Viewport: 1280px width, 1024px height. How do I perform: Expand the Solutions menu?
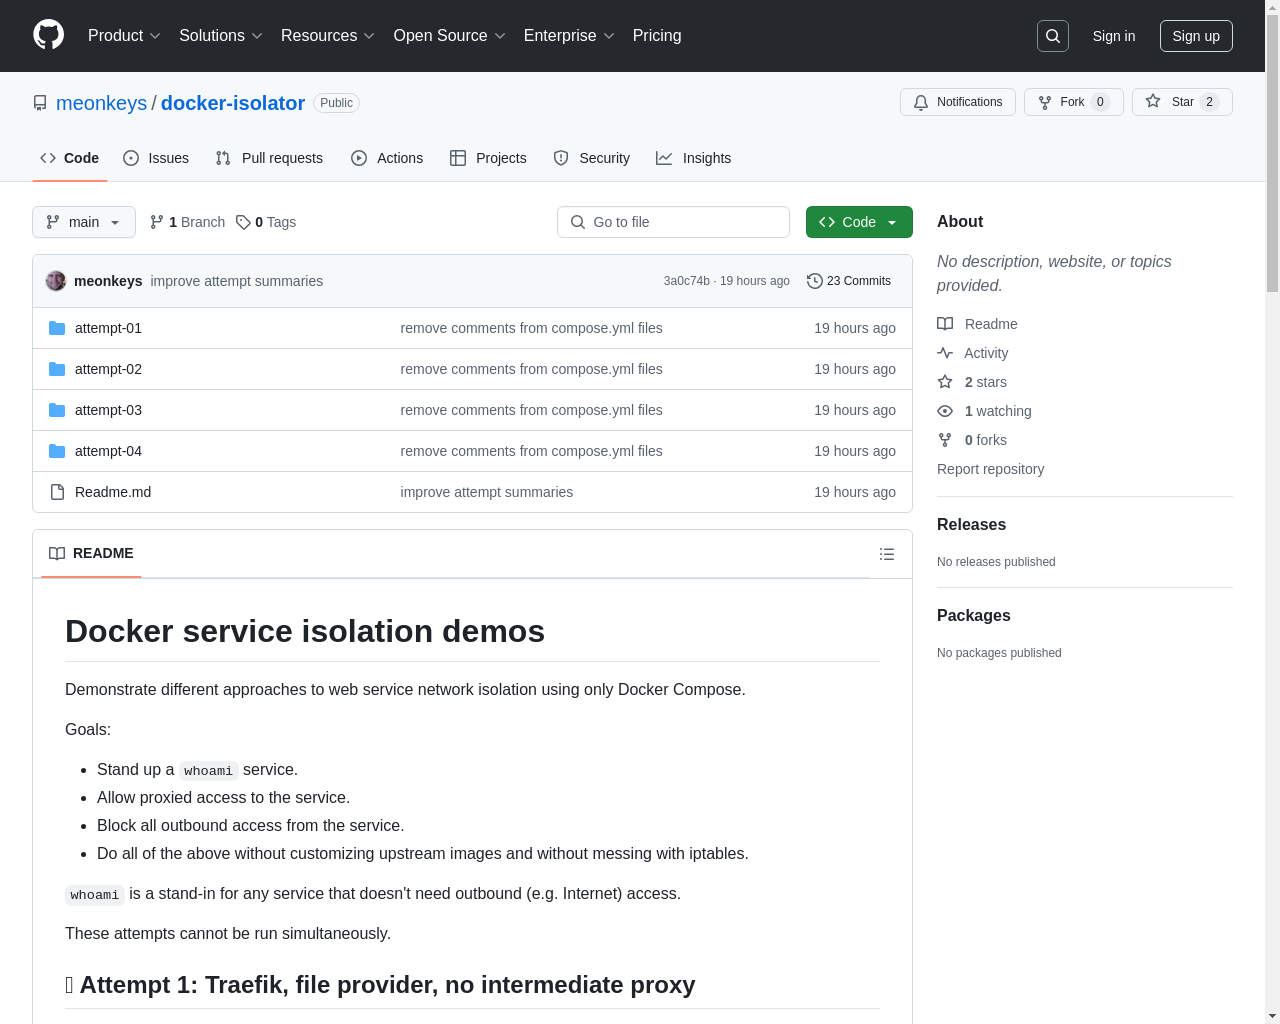[x=221, y=35]
